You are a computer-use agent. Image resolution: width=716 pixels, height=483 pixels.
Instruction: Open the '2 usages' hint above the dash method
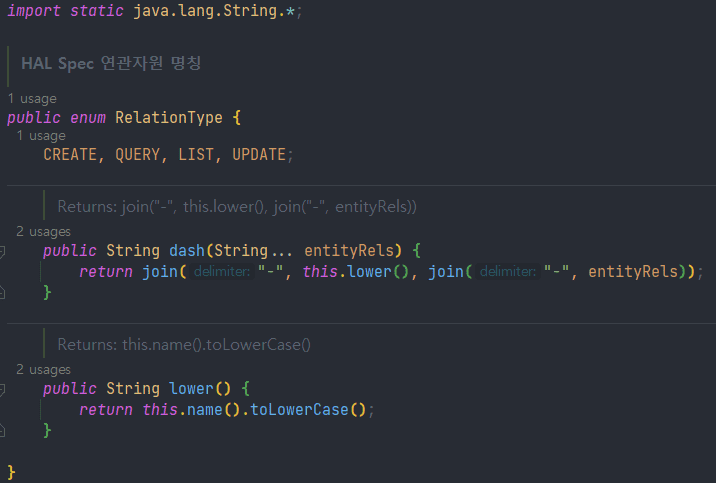43,231
